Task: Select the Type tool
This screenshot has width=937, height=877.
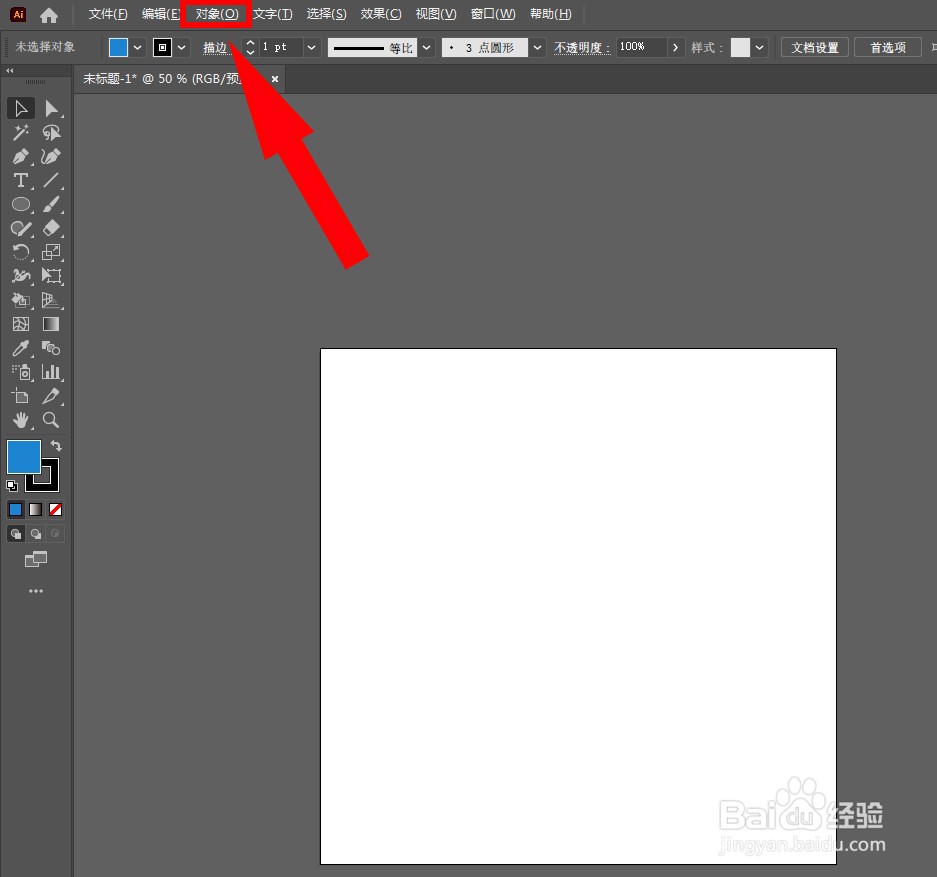Action: pyautogui.click(x=21, y=180)
